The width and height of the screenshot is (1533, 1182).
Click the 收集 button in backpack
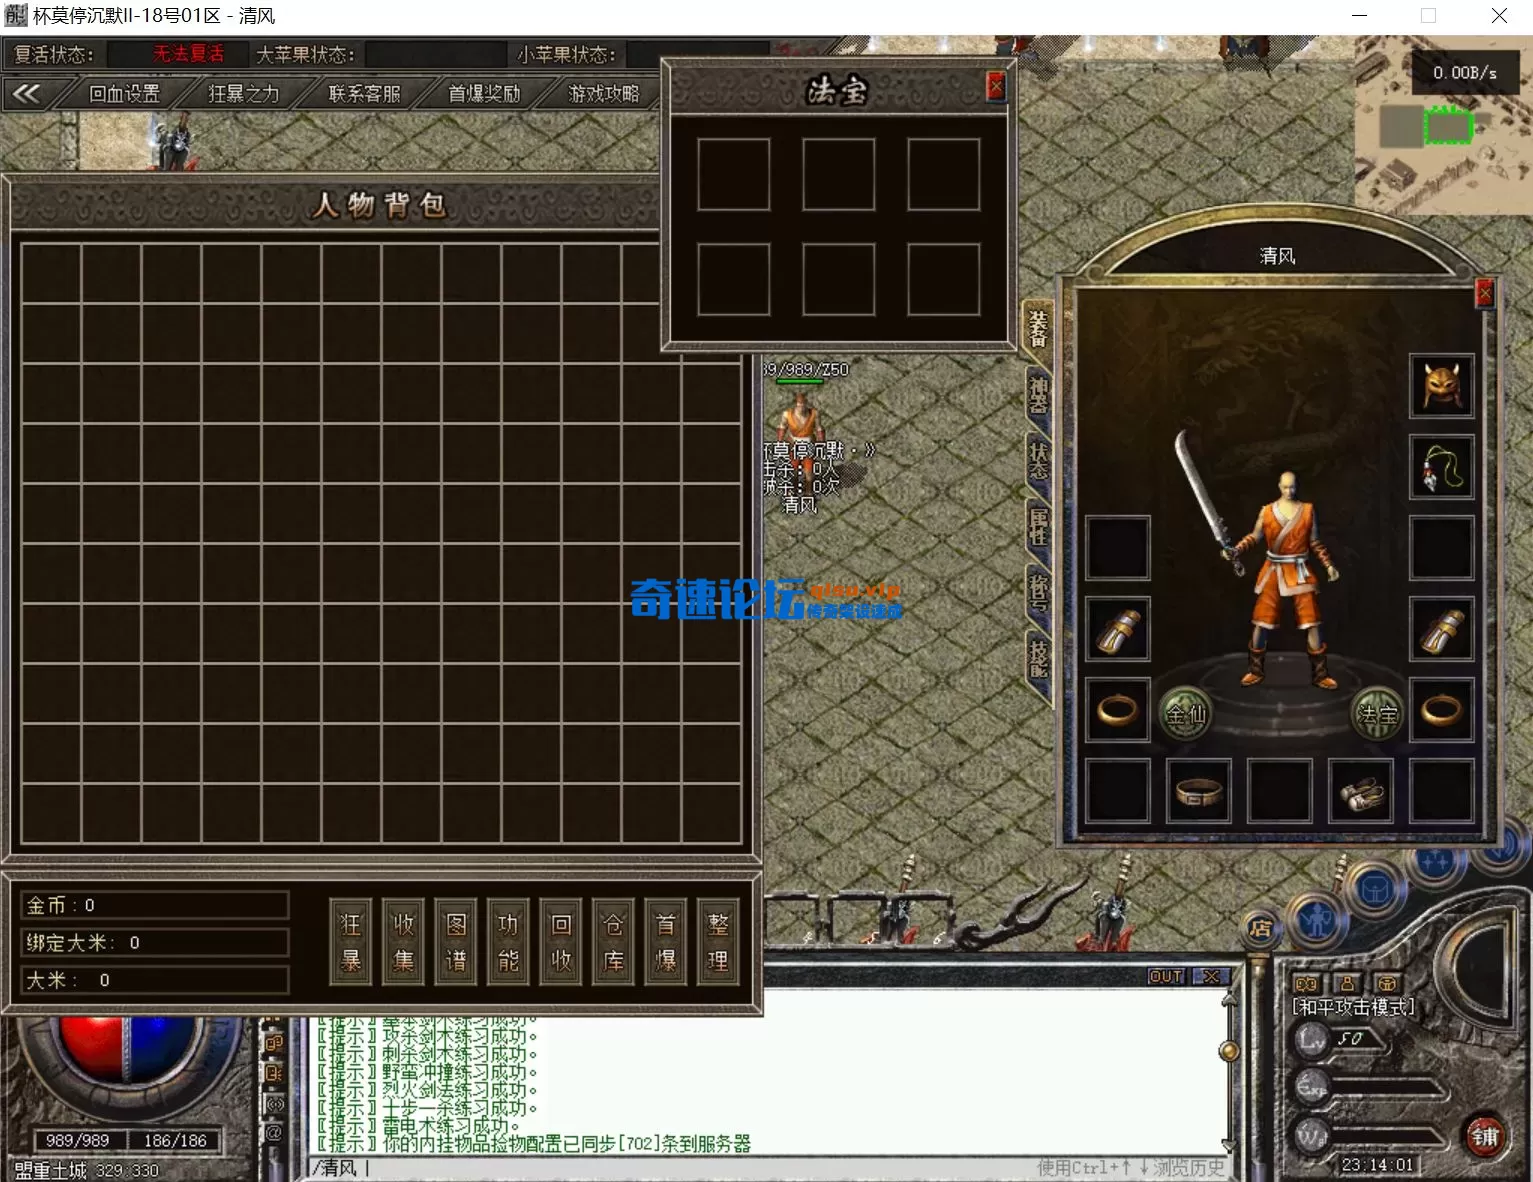click(404, 942)
